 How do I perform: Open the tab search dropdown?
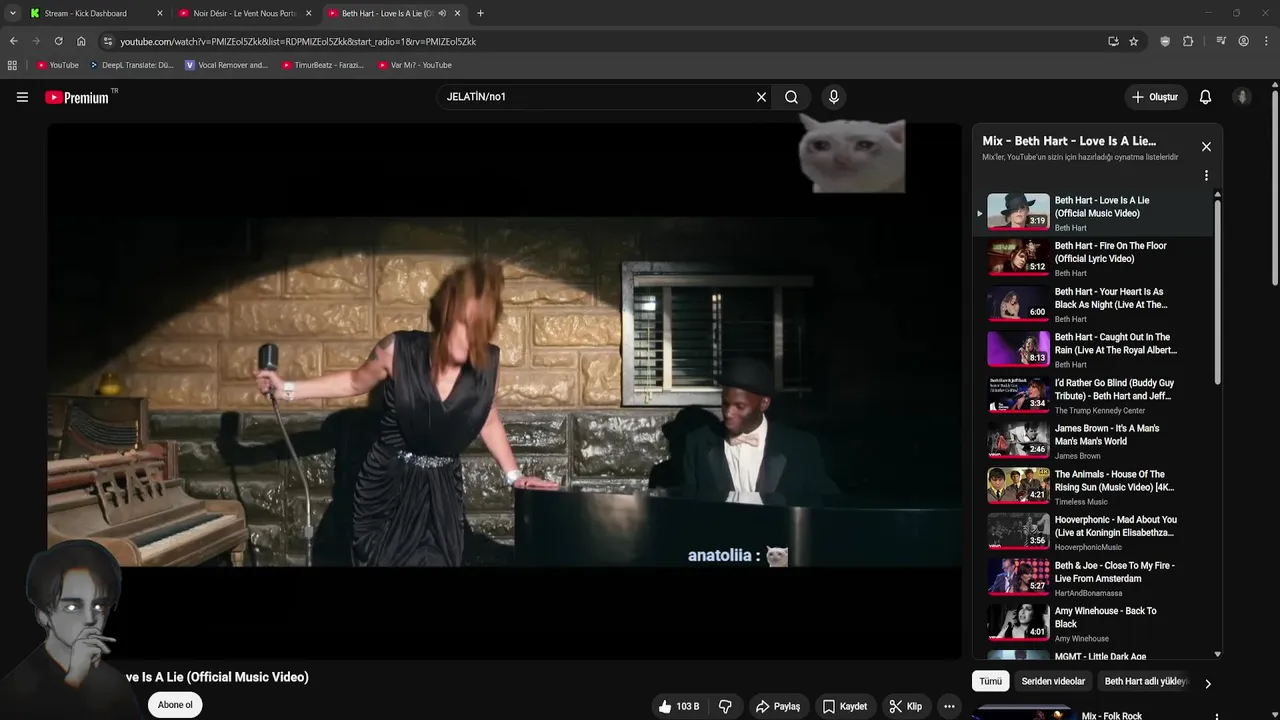(12, 13)
